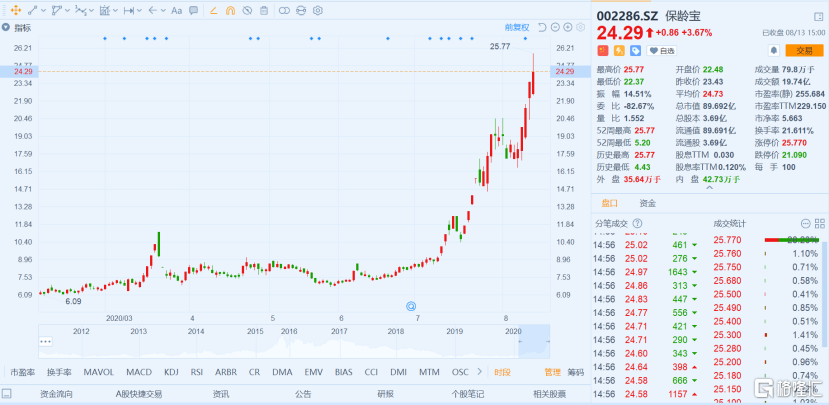
Task: Toggle the MACD indicator
Action: coord(139,372)
